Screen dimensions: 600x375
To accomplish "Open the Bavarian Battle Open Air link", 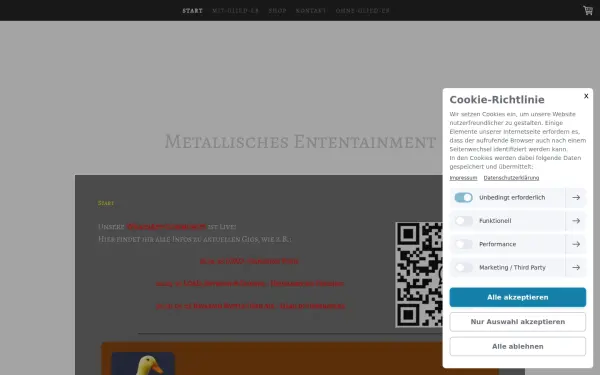I will pos(250,306).
